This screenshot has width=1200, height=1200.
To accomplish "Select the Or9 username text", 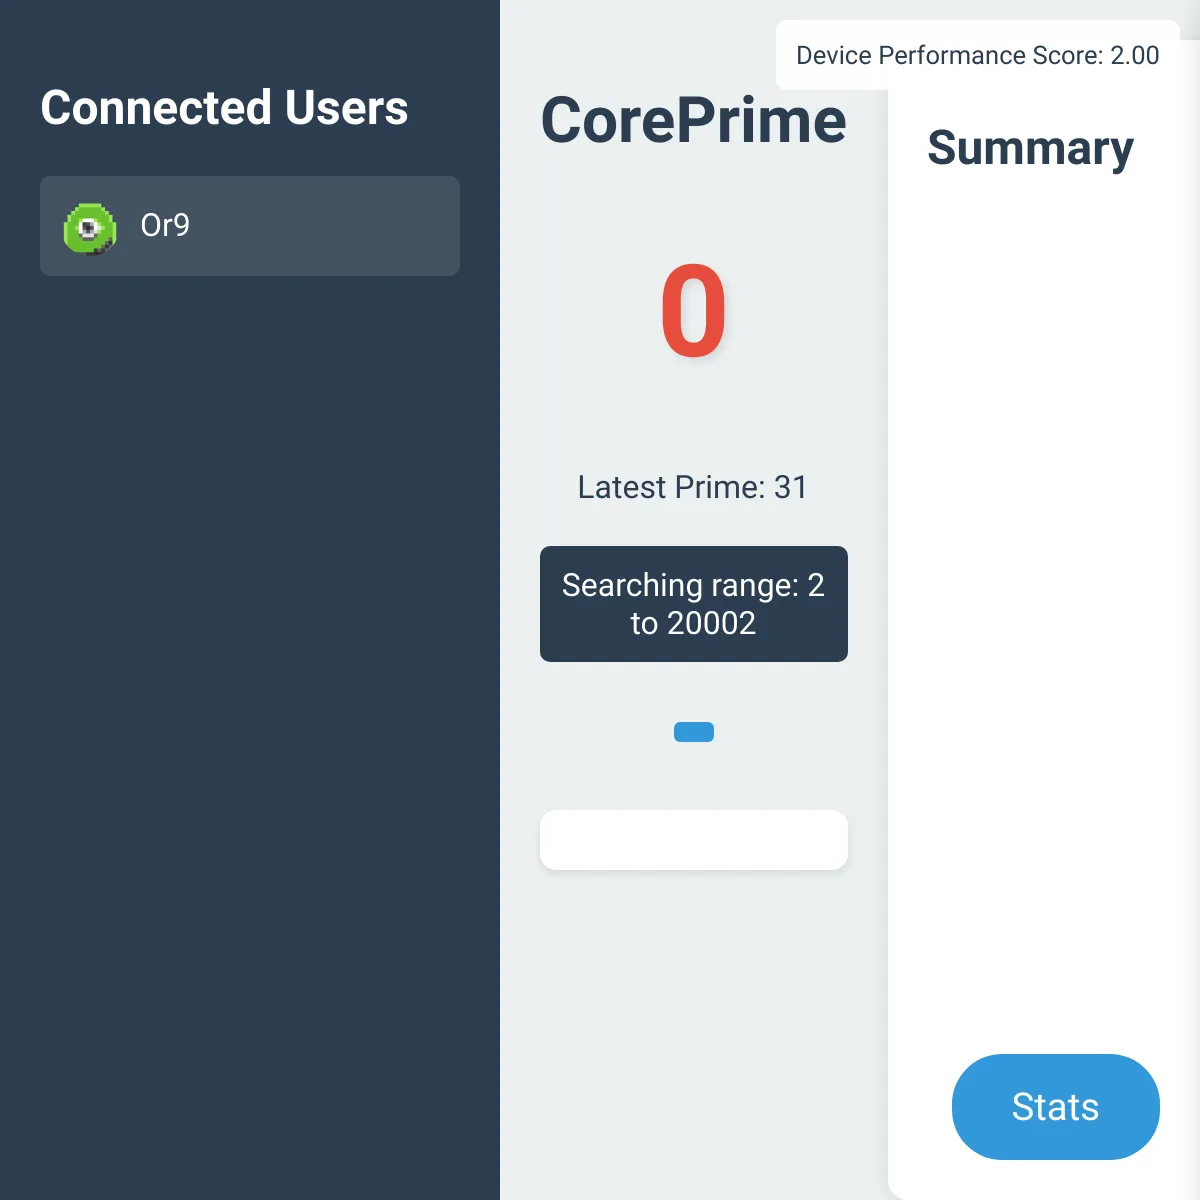I will tap(165, 225).
